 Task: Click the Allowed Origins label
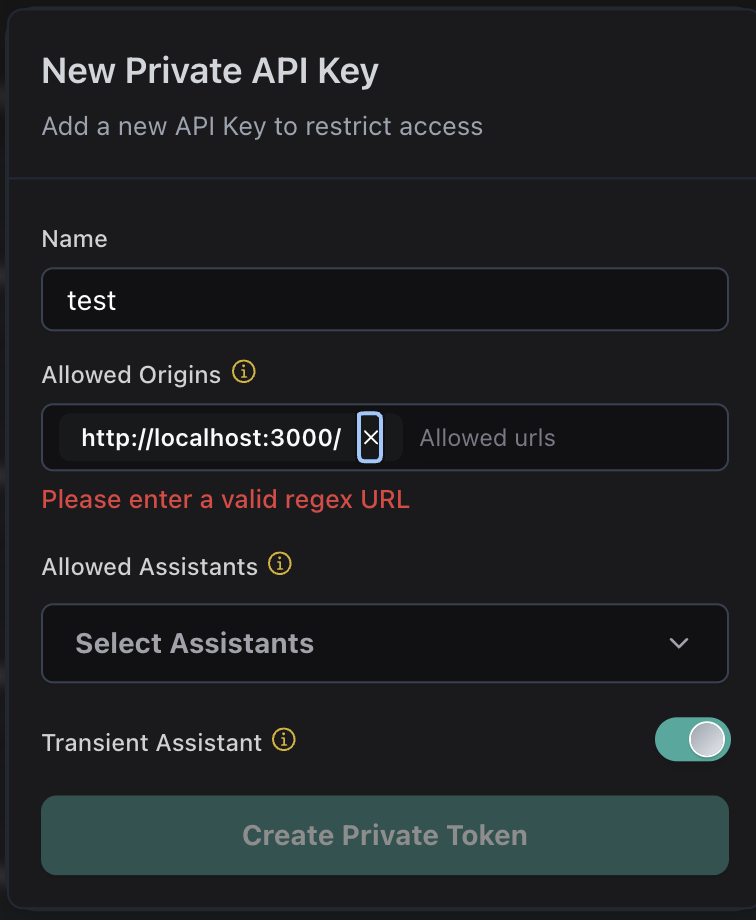[x=131, y=375]
